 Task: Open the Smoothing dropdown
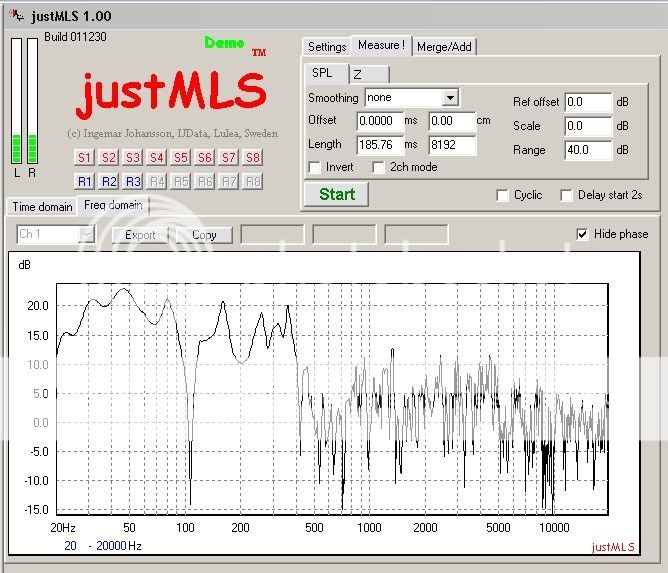pyautogui.click(x=450, y=98)
